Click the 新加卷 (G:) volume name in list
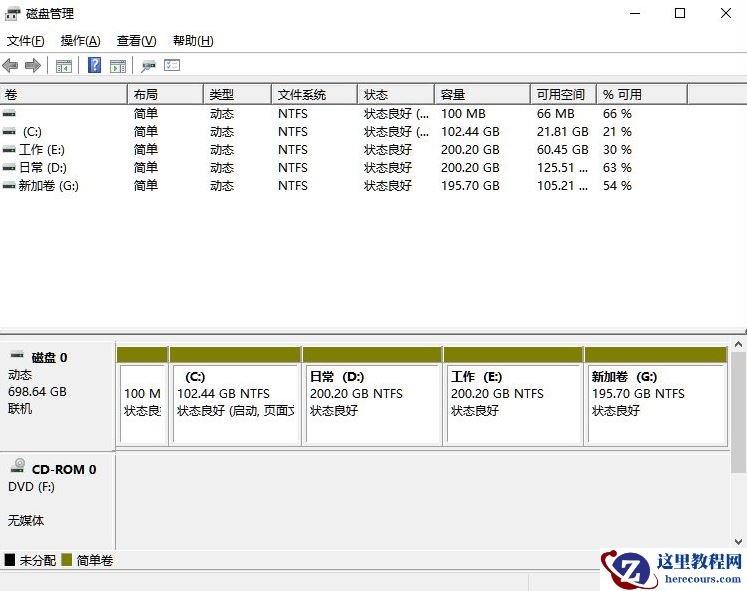747x591 pixels. coord(49,186)
